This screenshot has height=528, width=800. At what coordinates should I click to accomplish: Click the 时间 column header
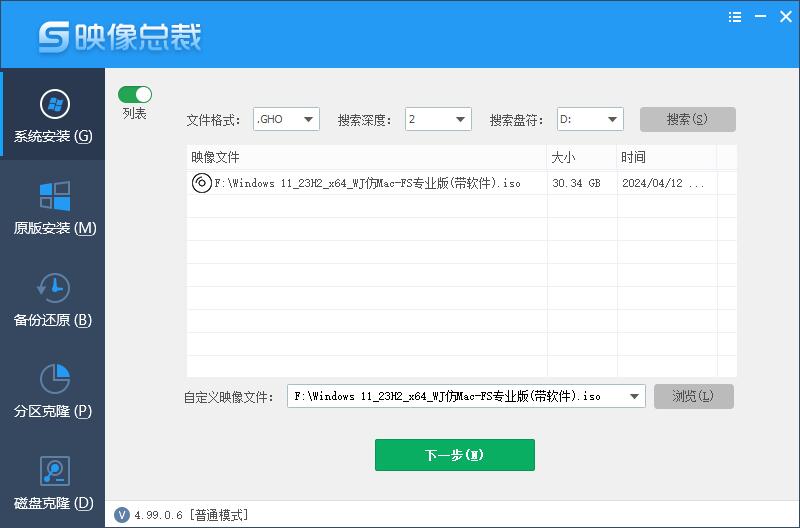click(x=665, y=157)
